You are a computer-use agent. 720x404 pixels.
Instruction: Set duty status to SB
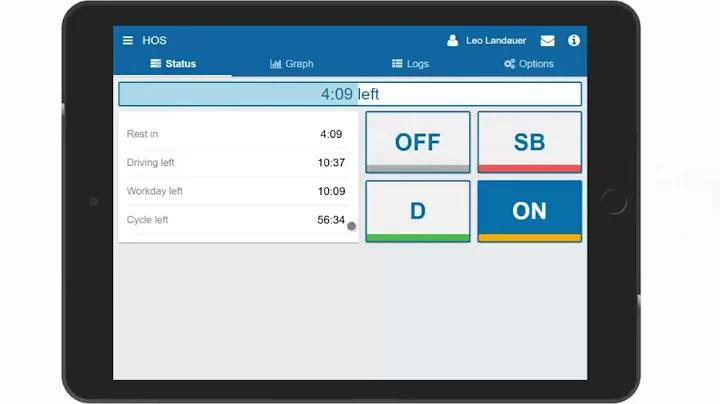529,142
